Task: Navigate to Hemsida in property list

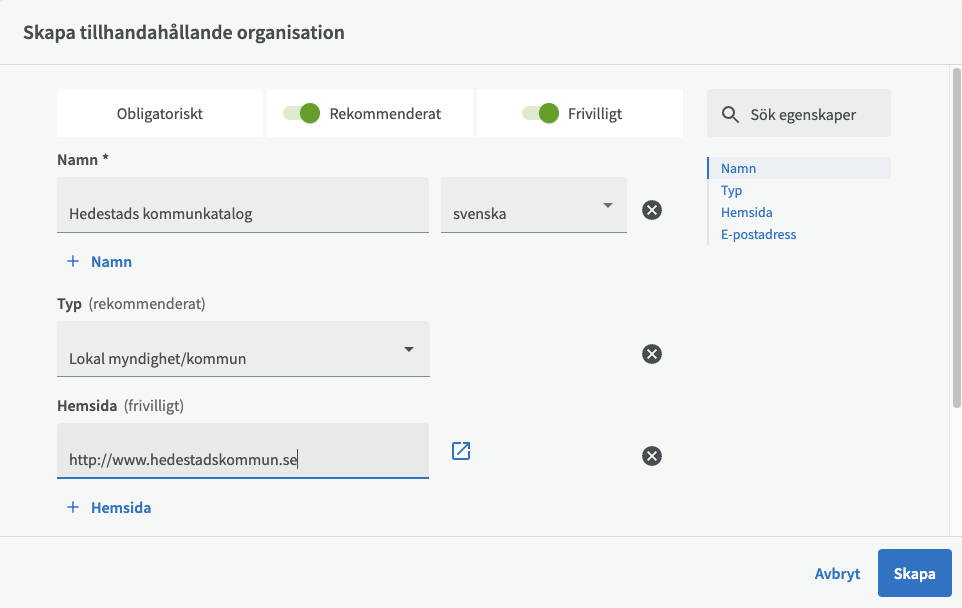Action: [x=746, y=212]
